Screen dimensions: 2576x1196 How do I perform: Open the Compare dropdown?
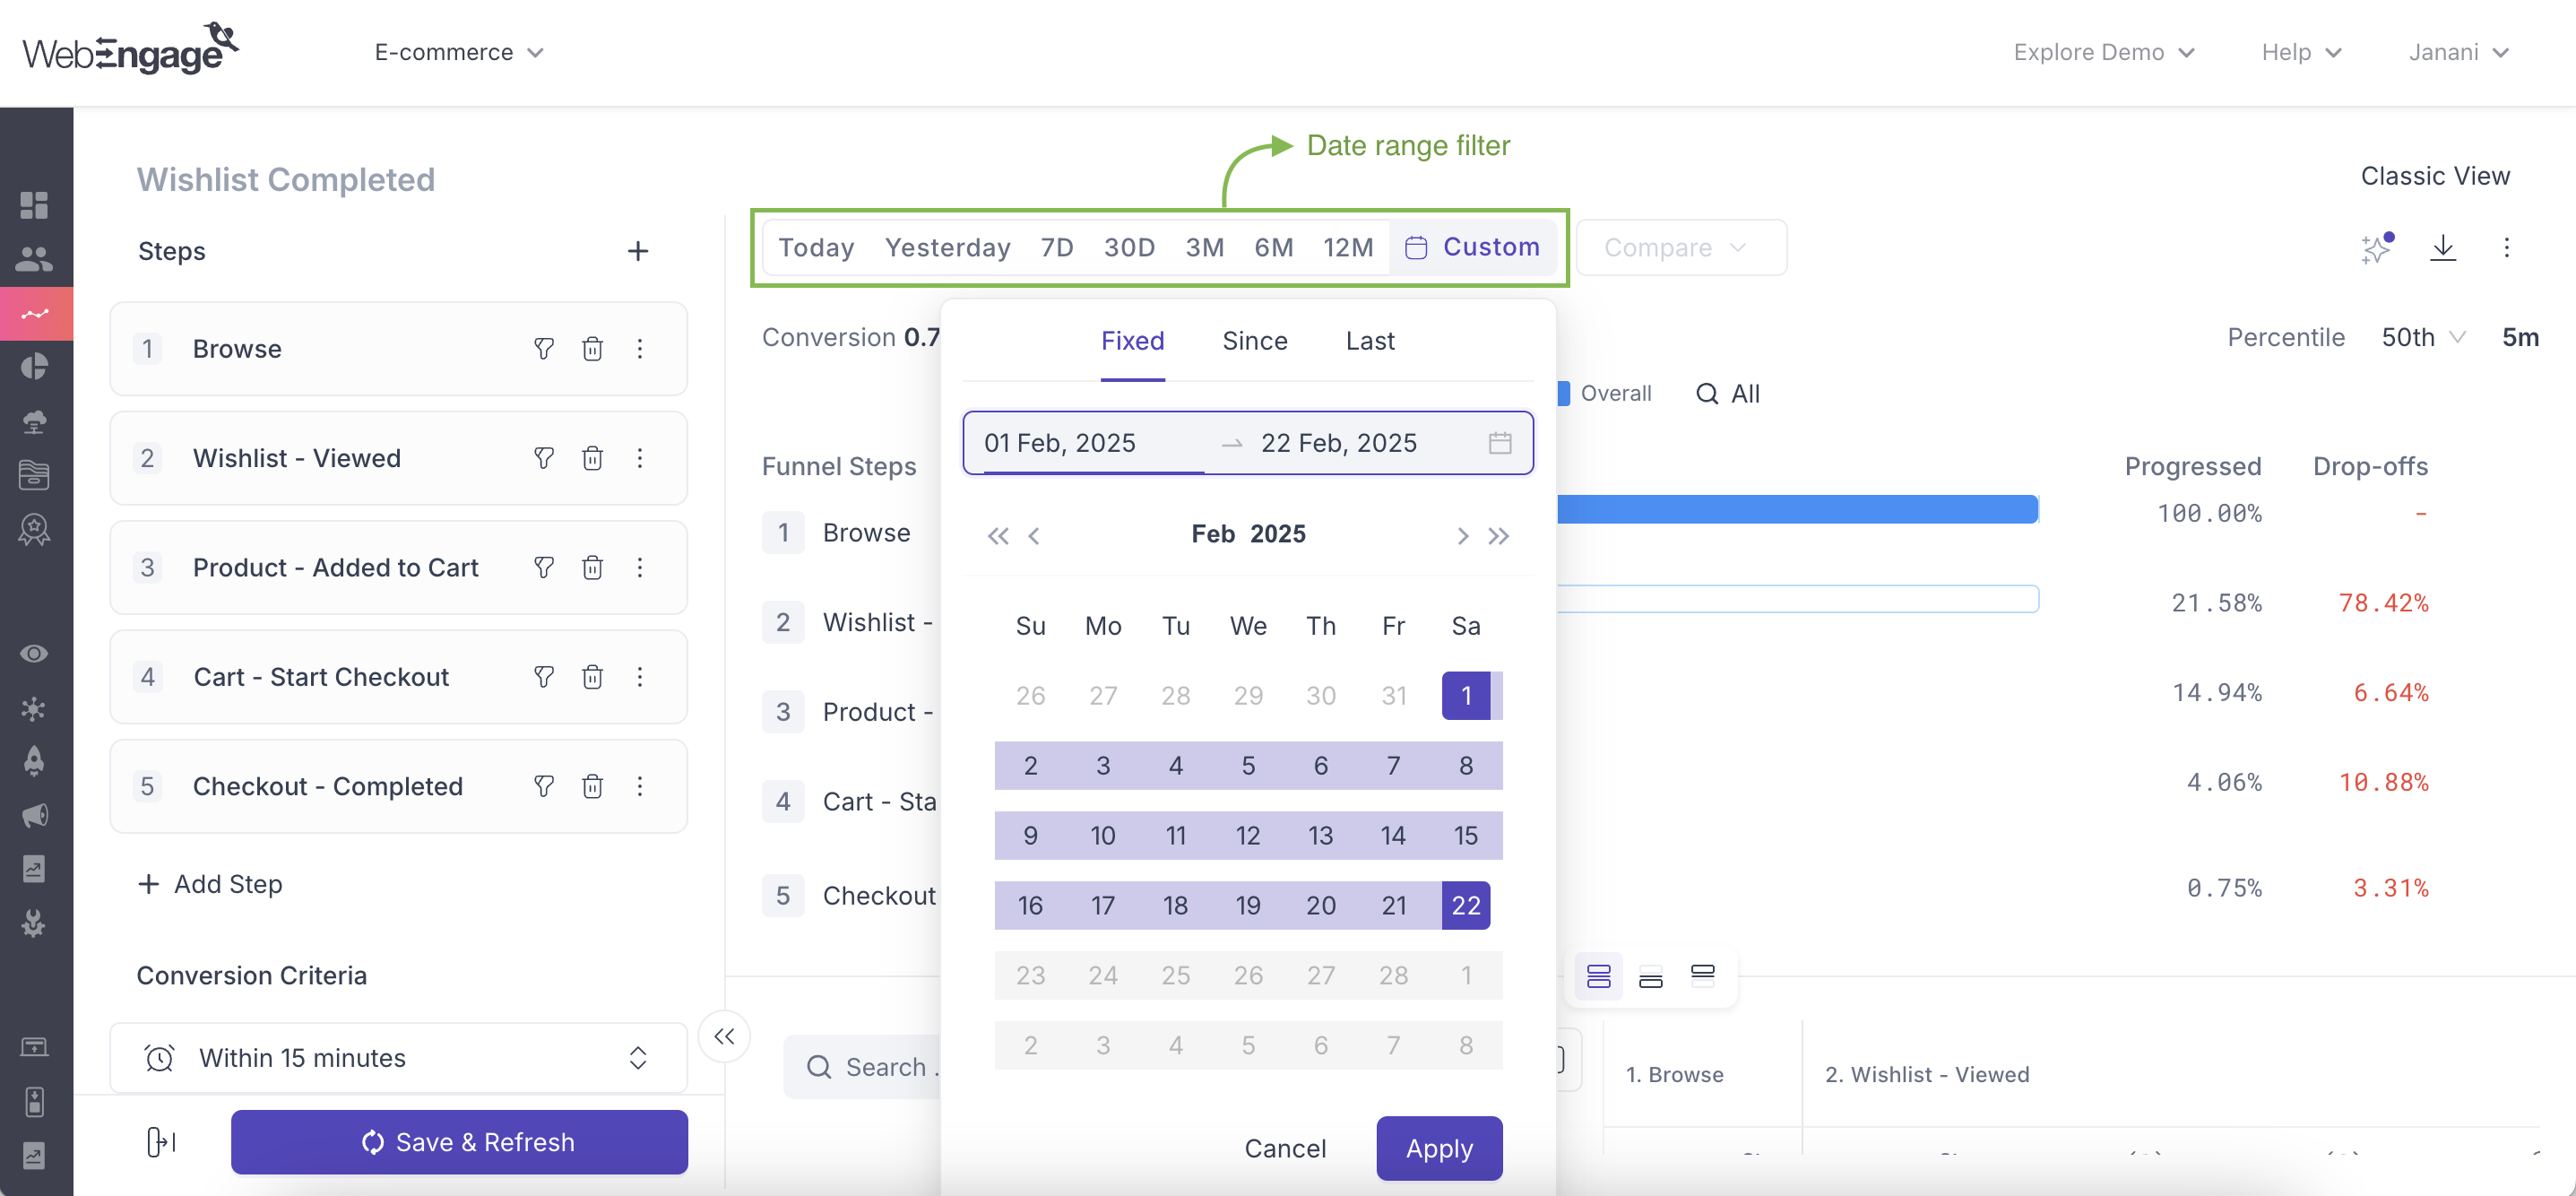1681,248
